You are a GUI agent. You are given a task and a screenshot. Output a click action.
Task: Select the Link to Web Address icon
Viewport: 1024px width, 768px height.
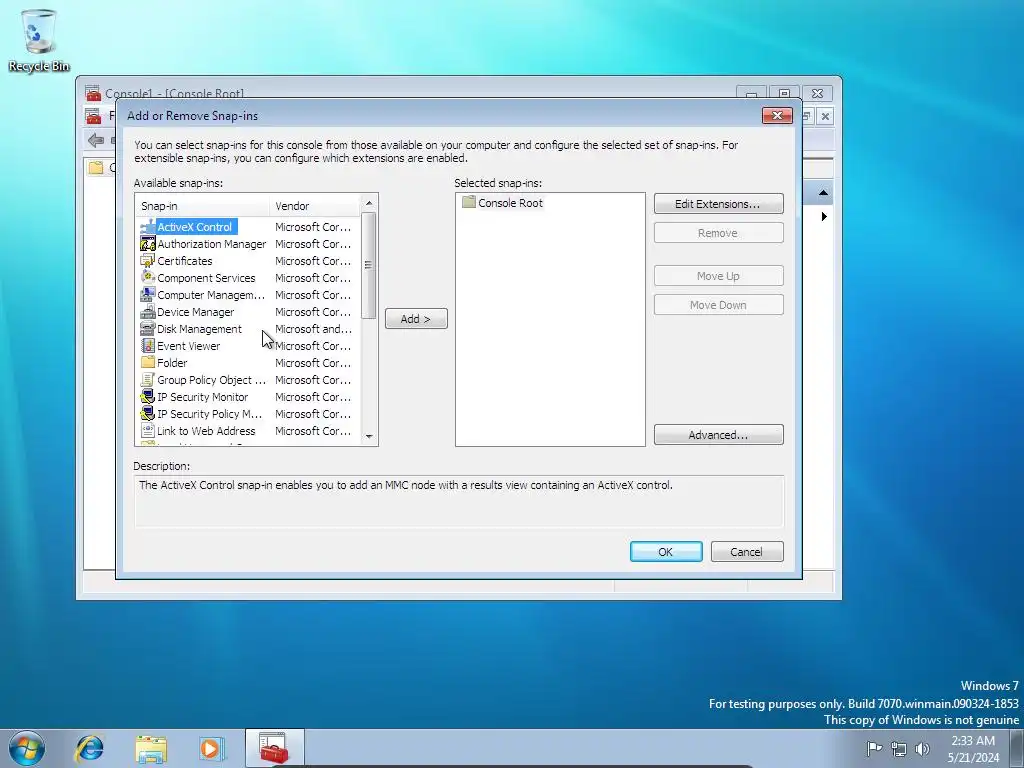(x=148, y=430)
